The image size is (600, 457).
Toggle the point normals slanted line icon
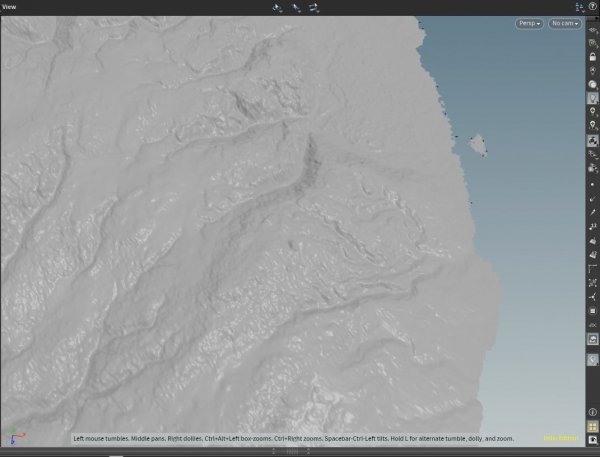click(592, 199)
